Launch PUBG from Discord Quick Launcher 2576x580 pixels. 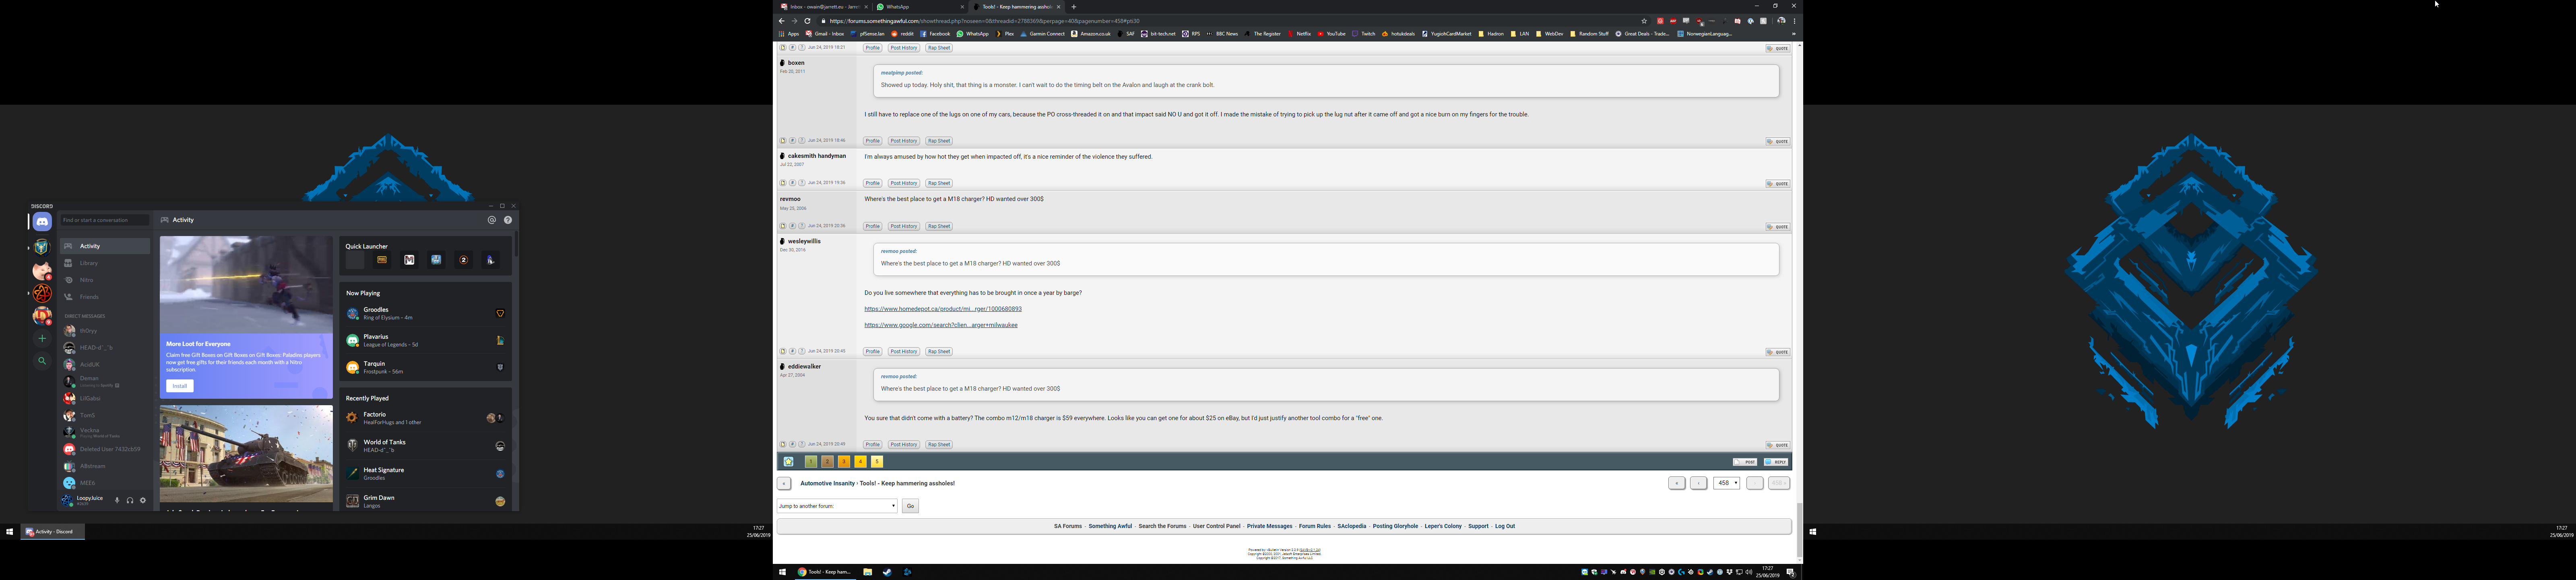(382, 260)
